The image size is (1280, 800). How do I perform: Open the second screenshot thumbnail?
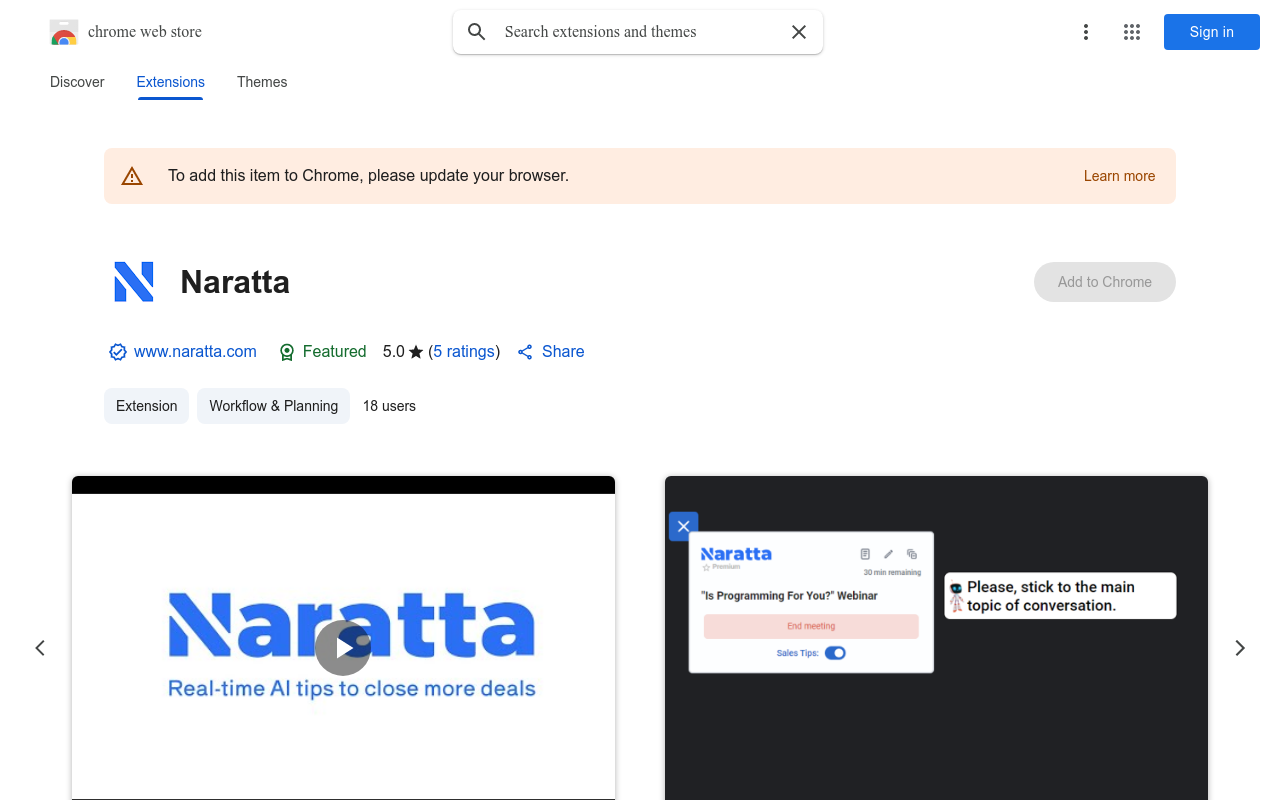click(x=936, y=638)
